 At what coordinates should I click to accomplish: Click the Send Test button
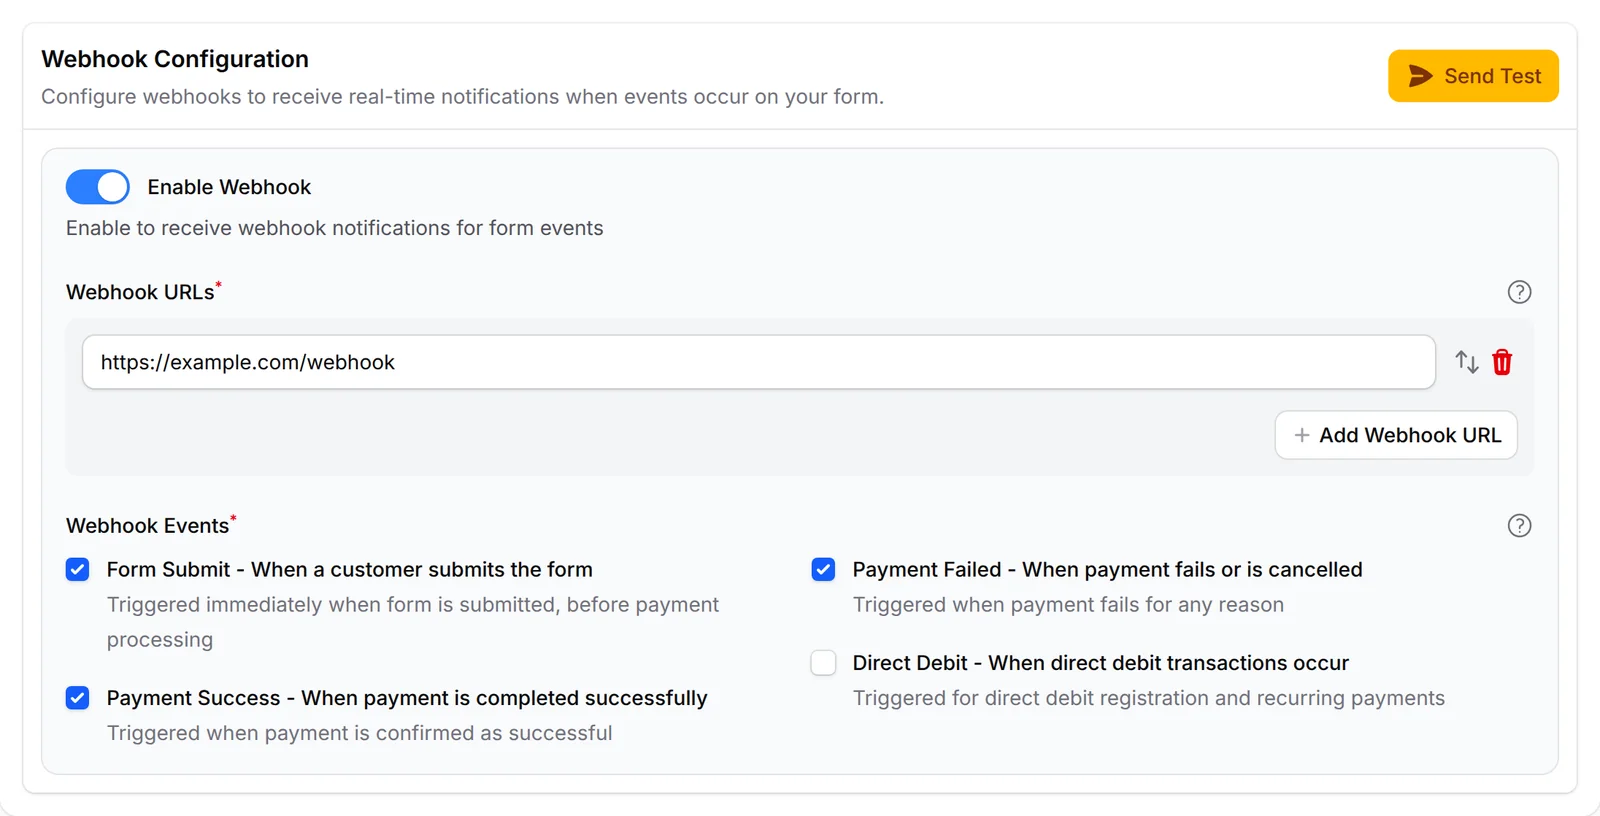[1473, 76]
